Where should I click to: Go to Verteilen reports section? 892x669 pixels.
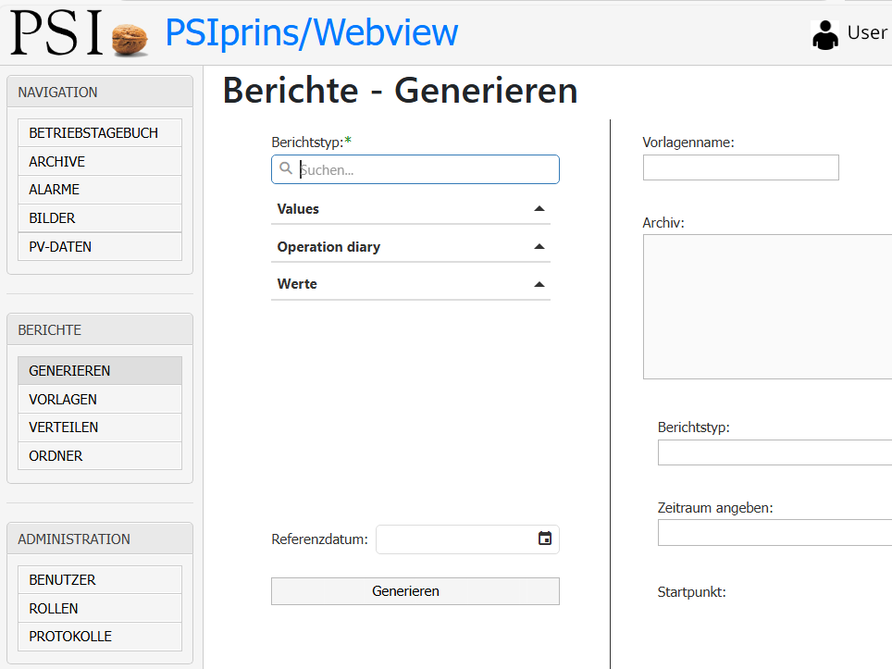pyautogui.click(x=99, y=427)
